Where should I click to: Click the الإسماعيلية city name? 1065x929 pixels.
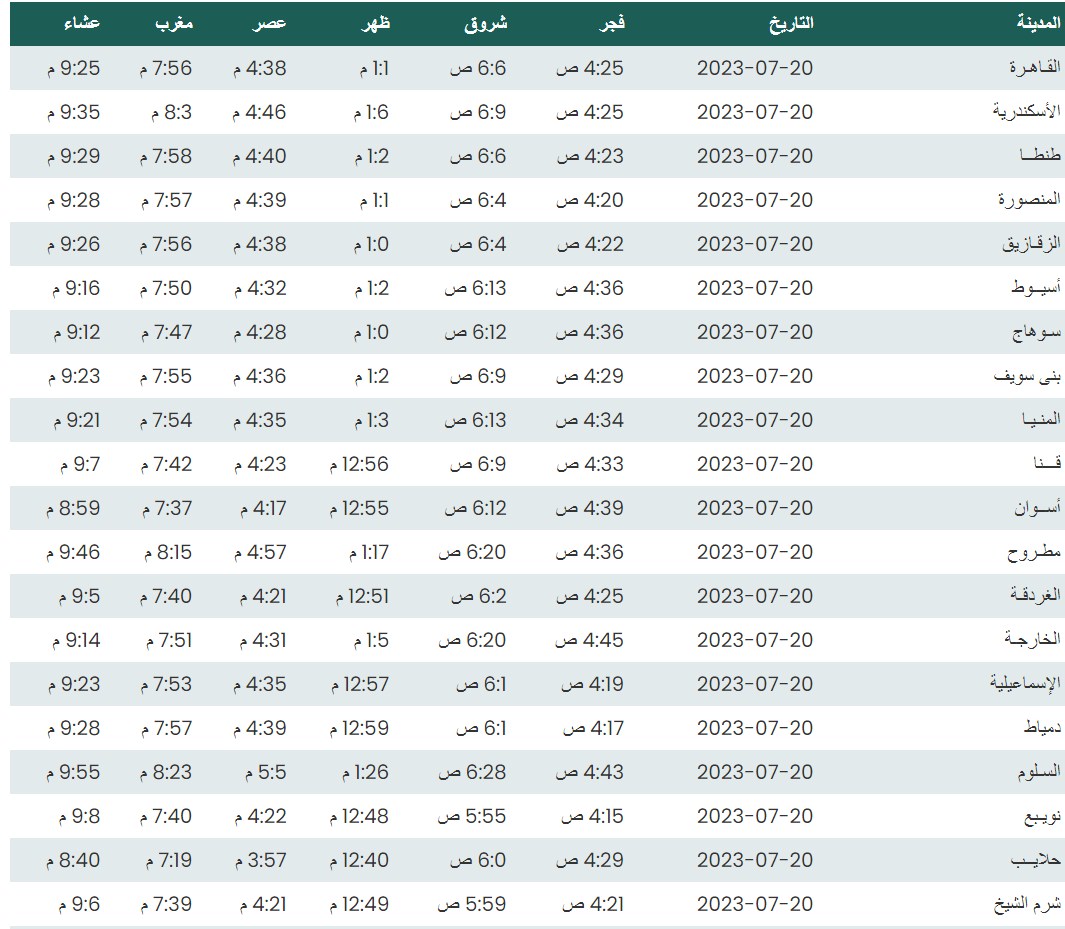[x=1025, y=684]
